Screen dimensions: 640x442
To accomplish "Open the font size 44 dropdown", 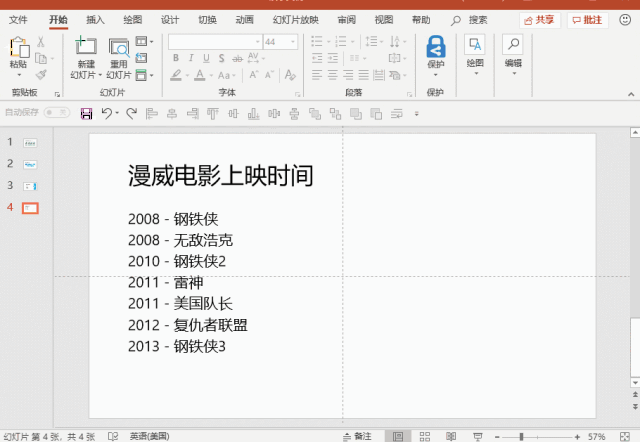I will [293, 42].
